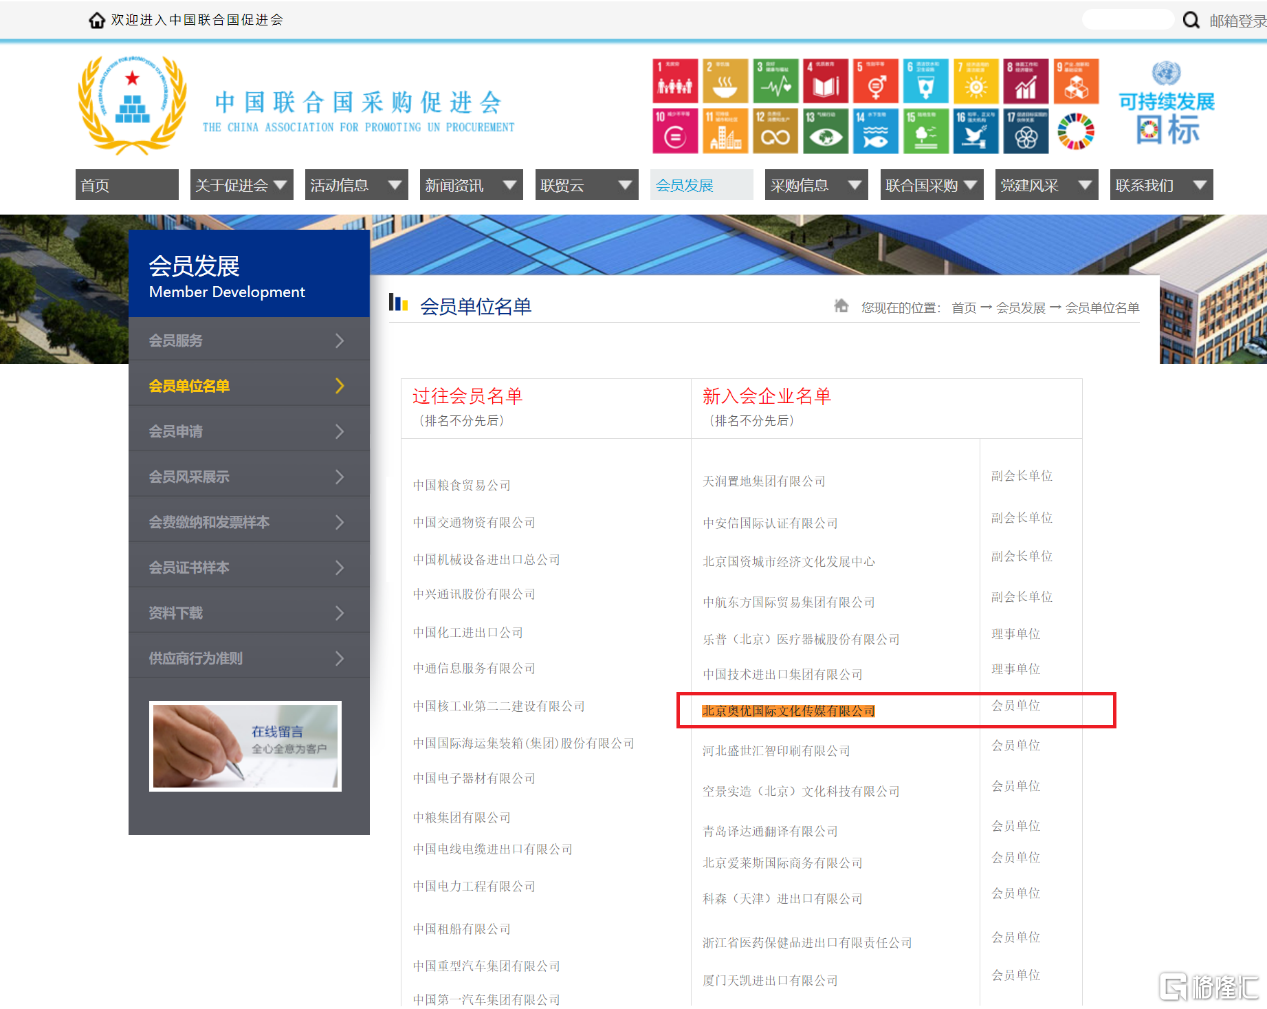
Task: Click the search input field at top
Action: [x=1128, y=20]
